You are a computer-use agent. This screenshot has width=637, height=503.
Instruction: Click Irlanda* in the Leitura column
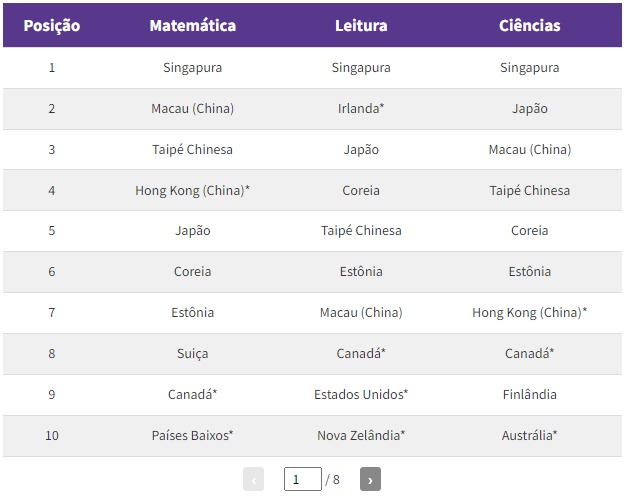tap(361, 109)
